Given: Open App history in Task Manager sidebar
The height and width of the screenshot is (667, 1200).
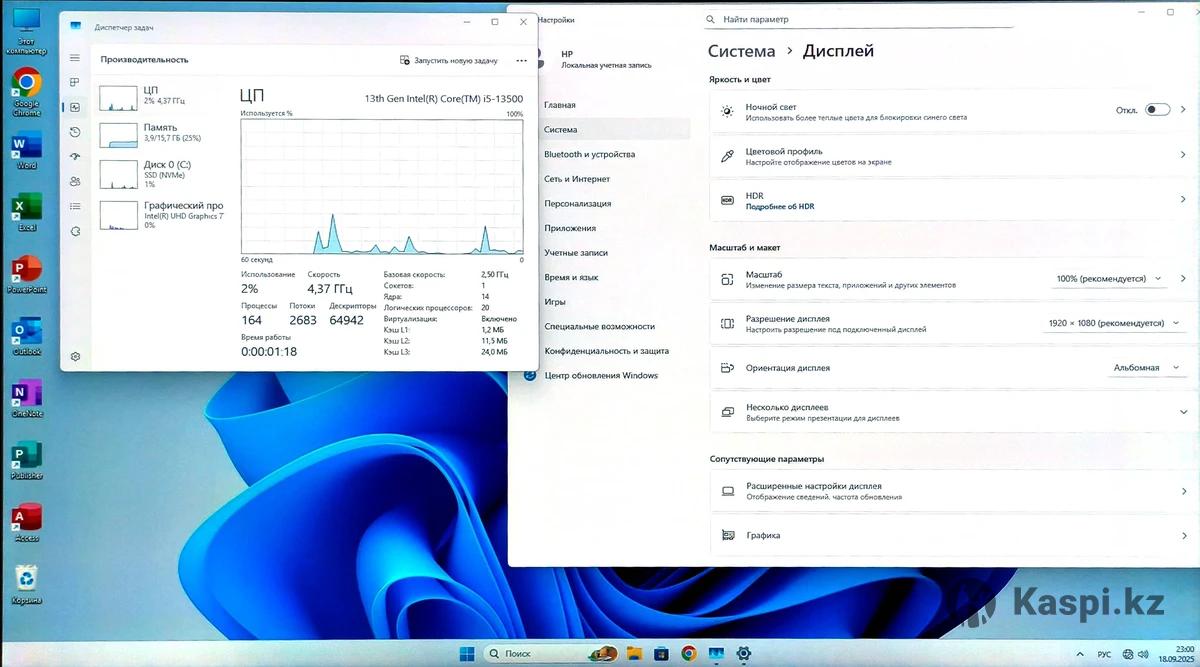Looking at the screenshot, I should tap(75, 132).
